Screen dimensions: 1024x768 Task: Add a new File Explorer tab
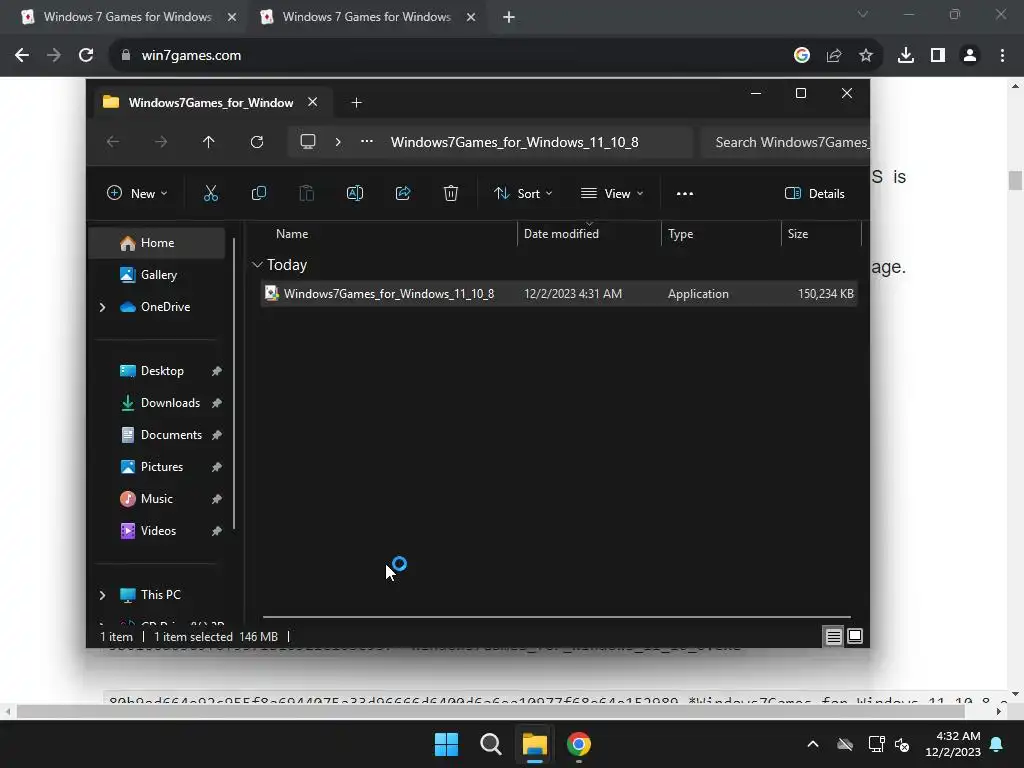click(x=356, y=103)
